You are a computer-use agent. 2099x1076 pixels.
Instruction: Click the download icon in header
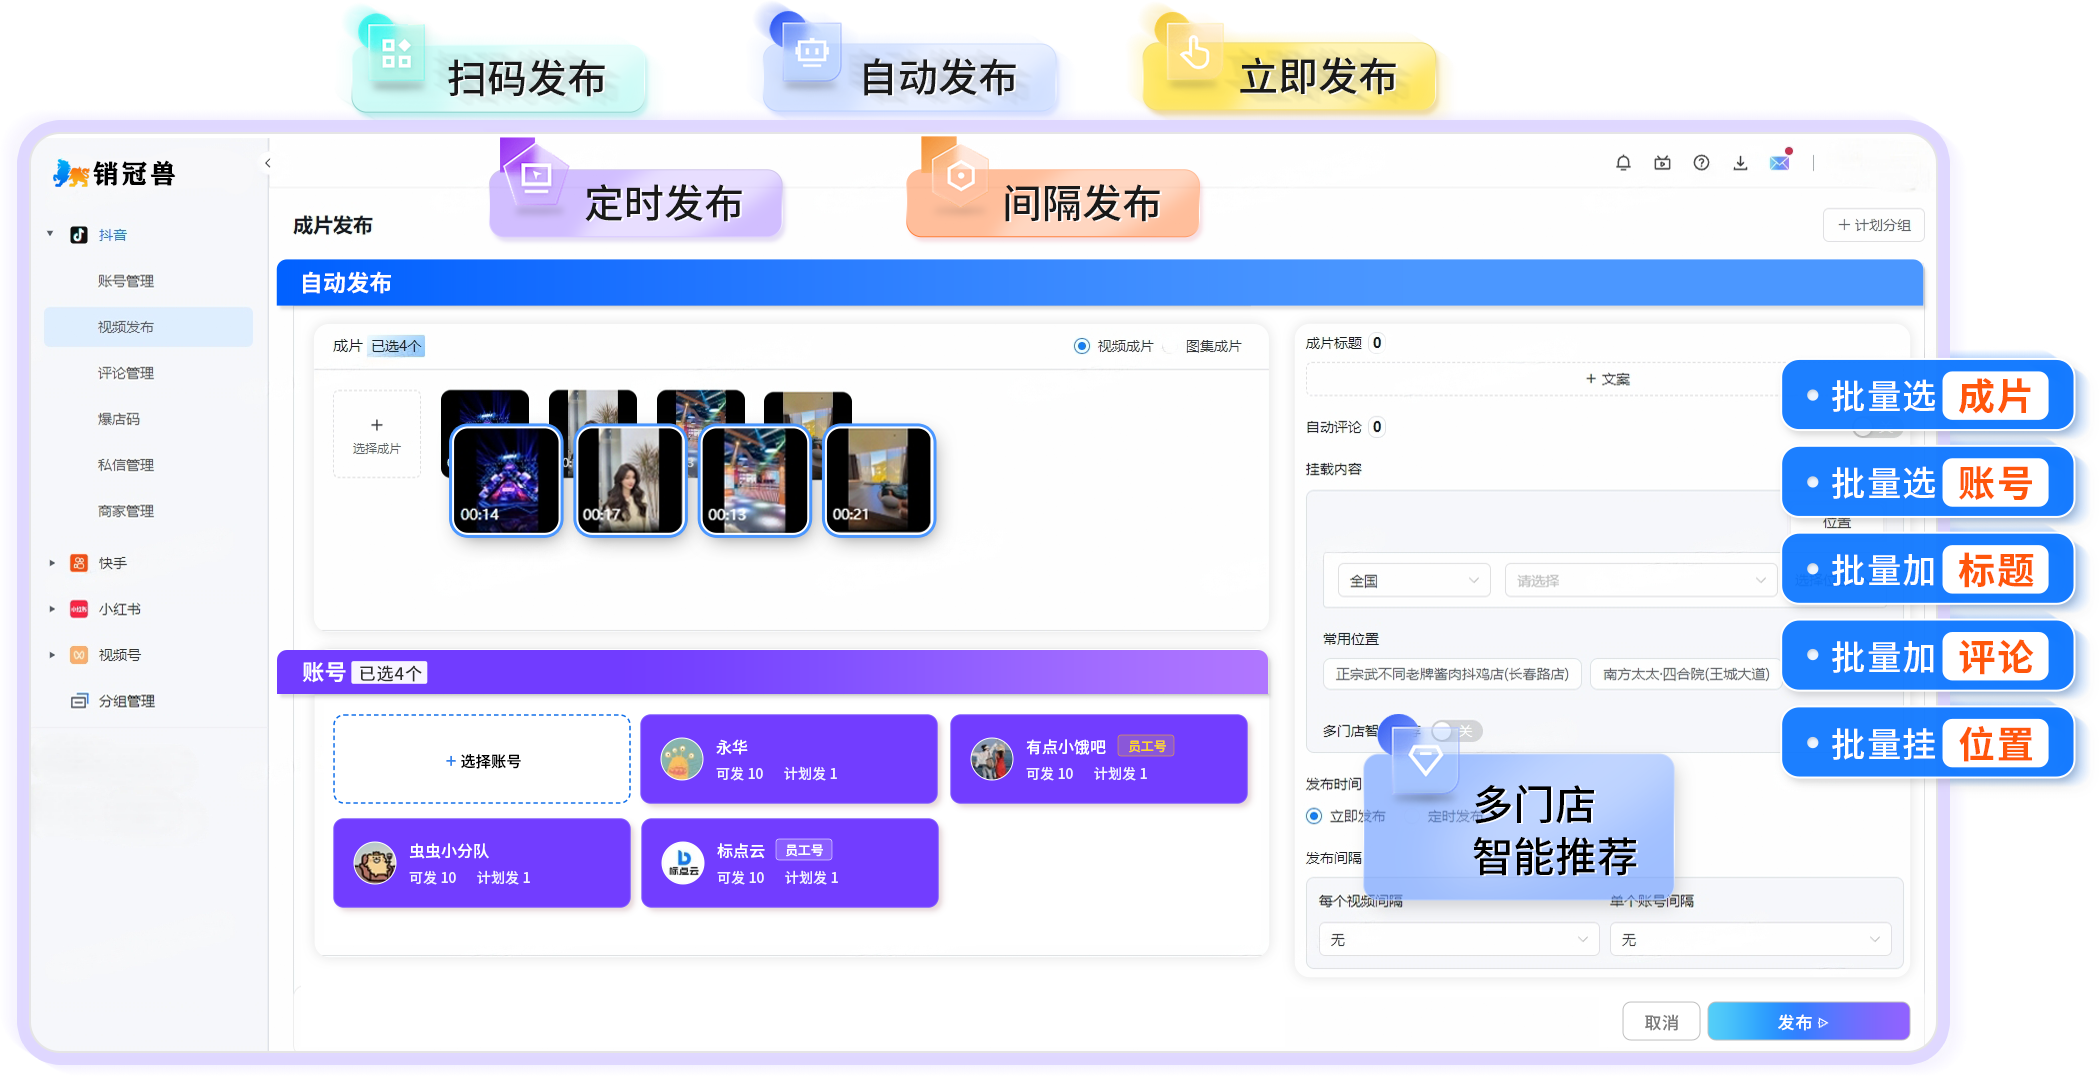[1740, 163]
